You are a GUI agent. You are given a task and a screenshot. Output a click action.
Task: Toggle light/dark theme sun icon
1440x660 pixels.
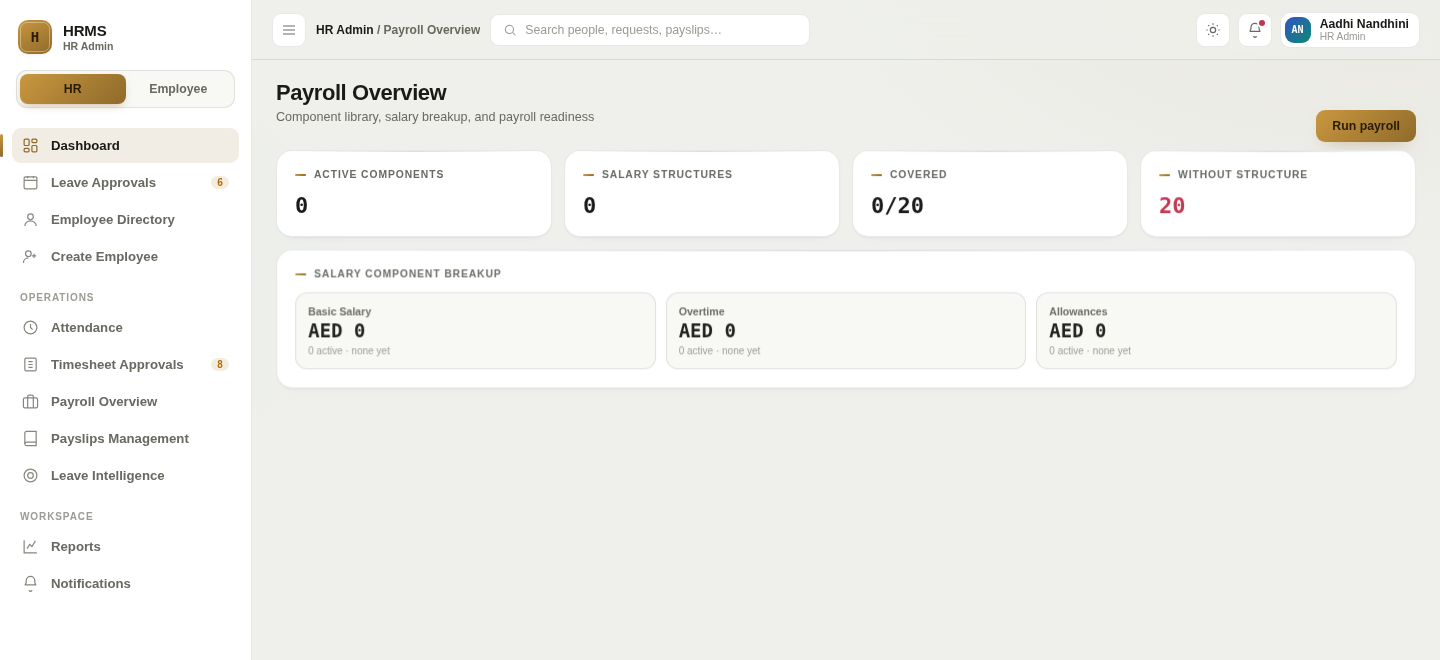click(x=1213, y=30)
